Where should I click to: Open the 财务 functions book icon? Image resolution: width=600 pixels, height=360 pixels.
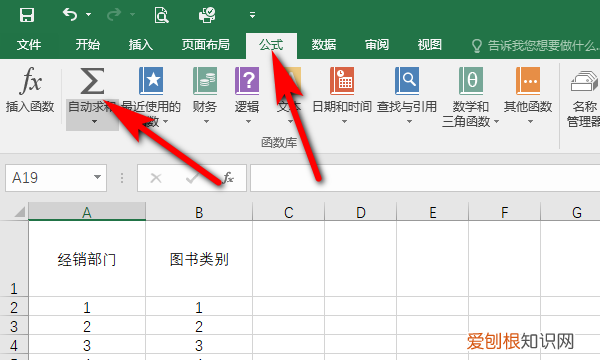(x=205, y=81)
